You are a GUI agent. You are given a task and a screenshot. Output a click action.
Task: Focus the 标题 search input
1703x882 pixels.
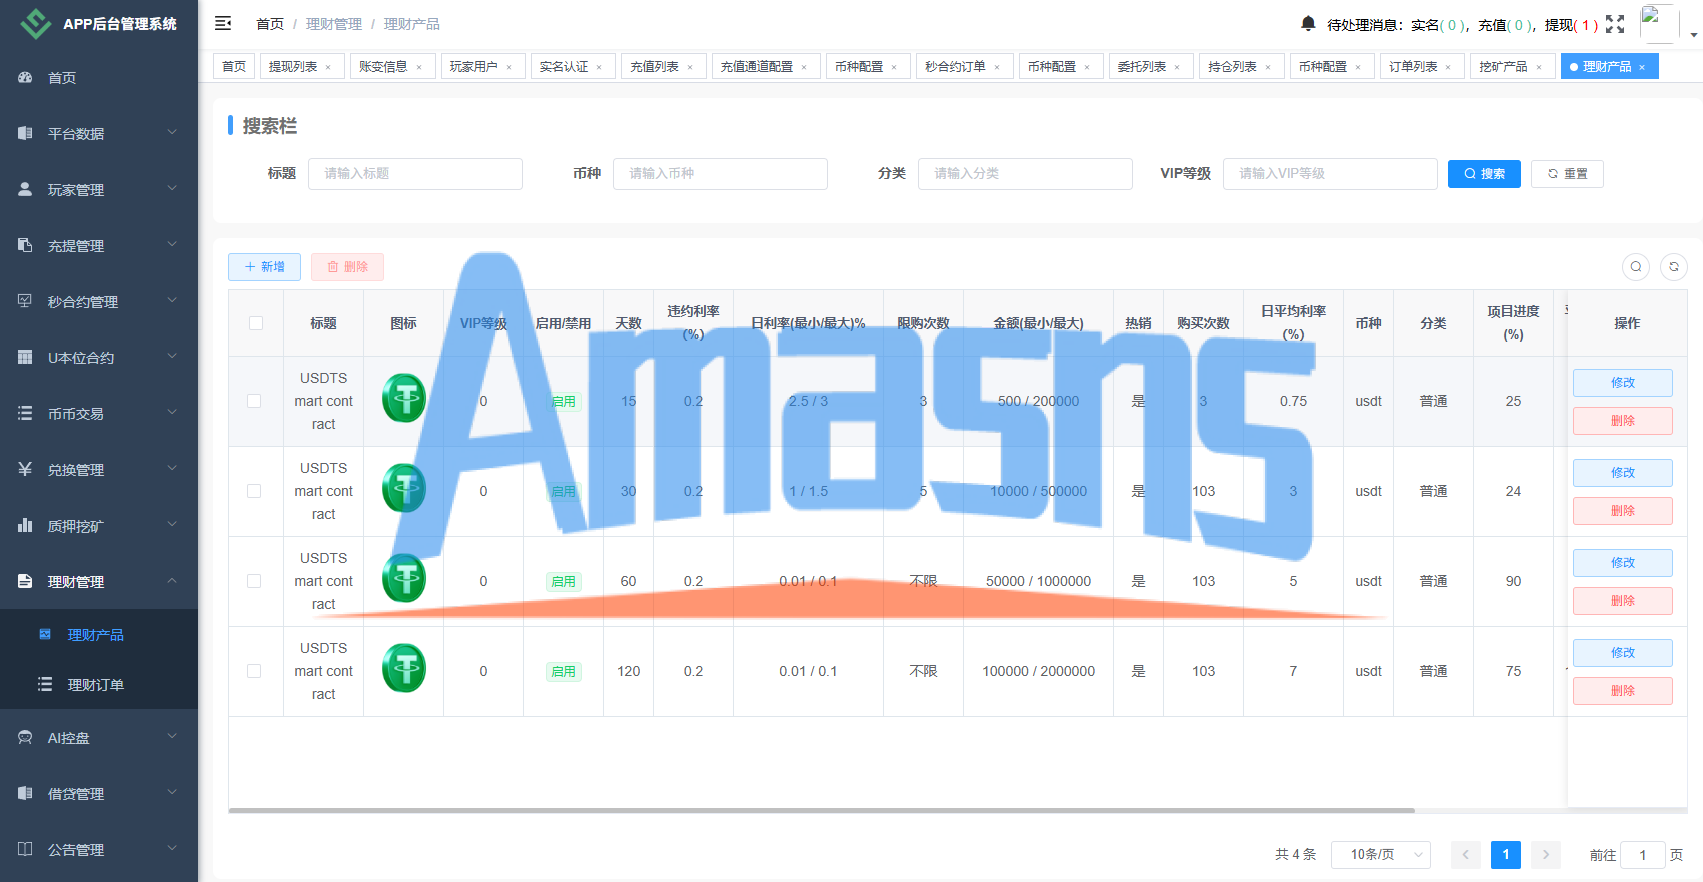415,174
